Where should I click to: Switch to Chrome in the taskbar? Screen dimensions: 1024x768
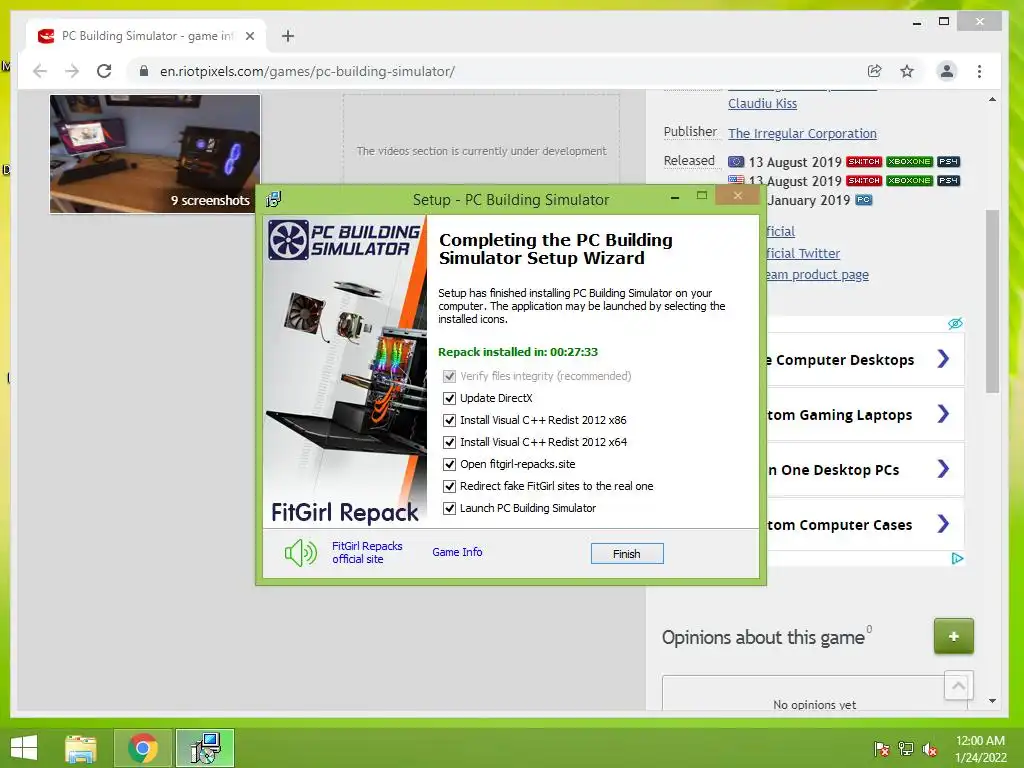click(142, 748)
